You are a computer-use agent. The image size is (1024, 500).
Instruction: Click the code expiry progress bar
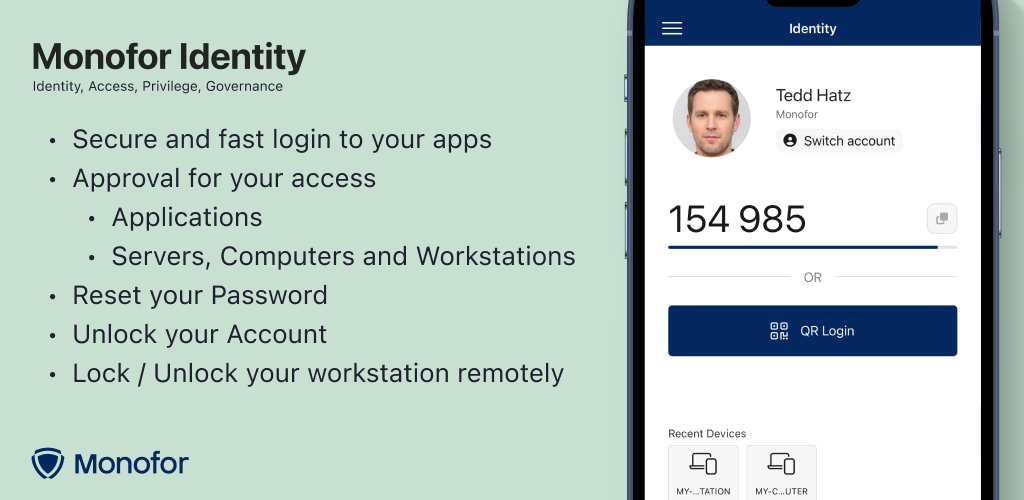pyautogui.click(x=812, y=247)
